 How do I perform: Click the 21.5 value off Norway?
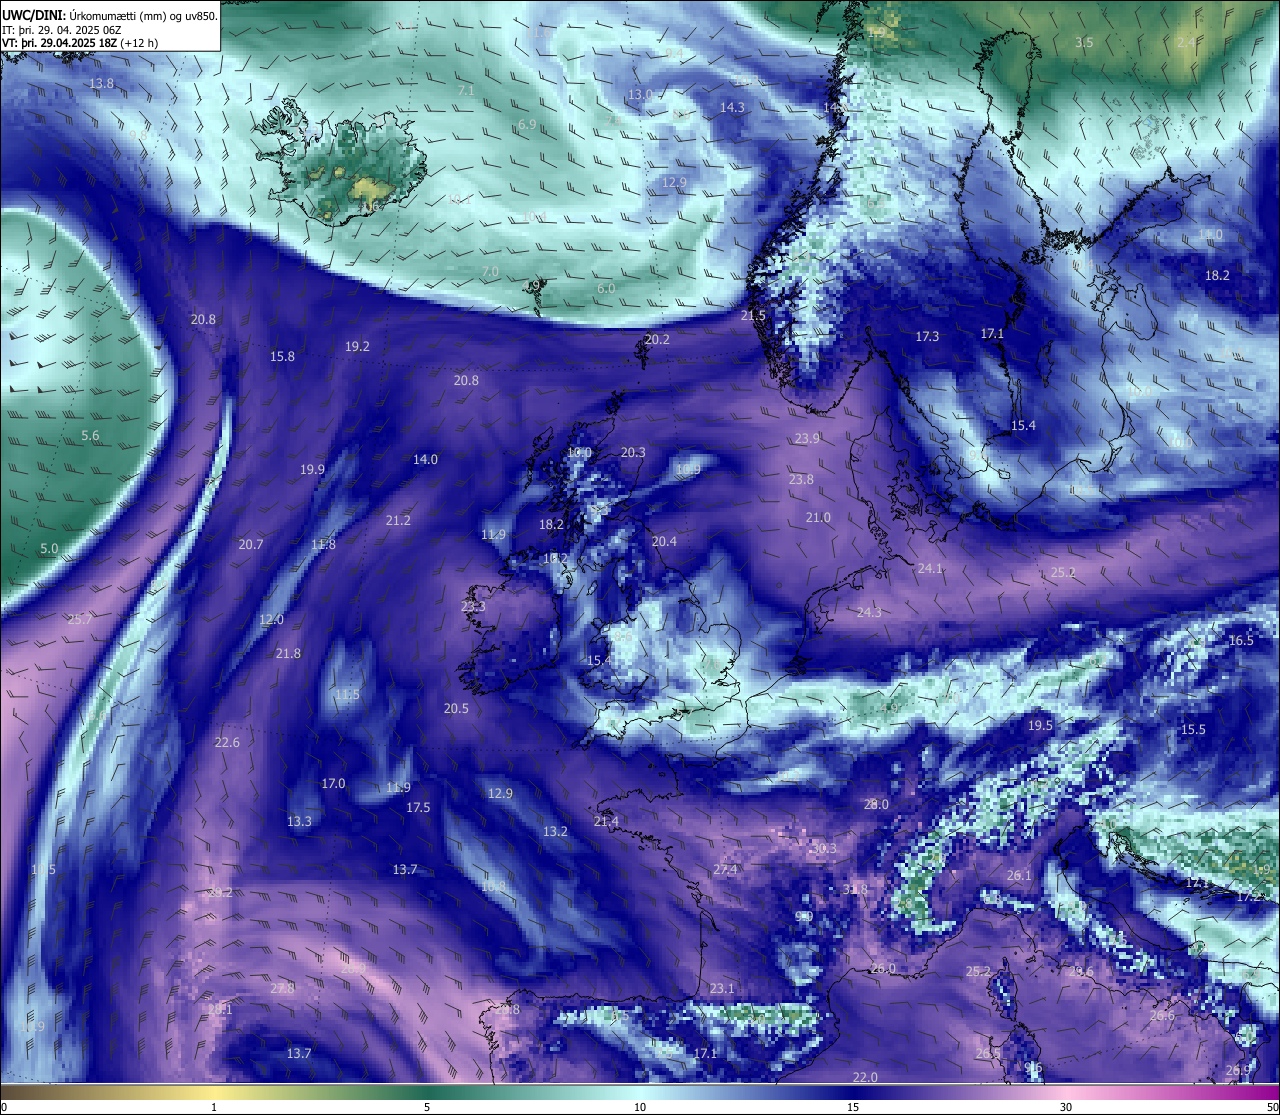click(753, 316)
